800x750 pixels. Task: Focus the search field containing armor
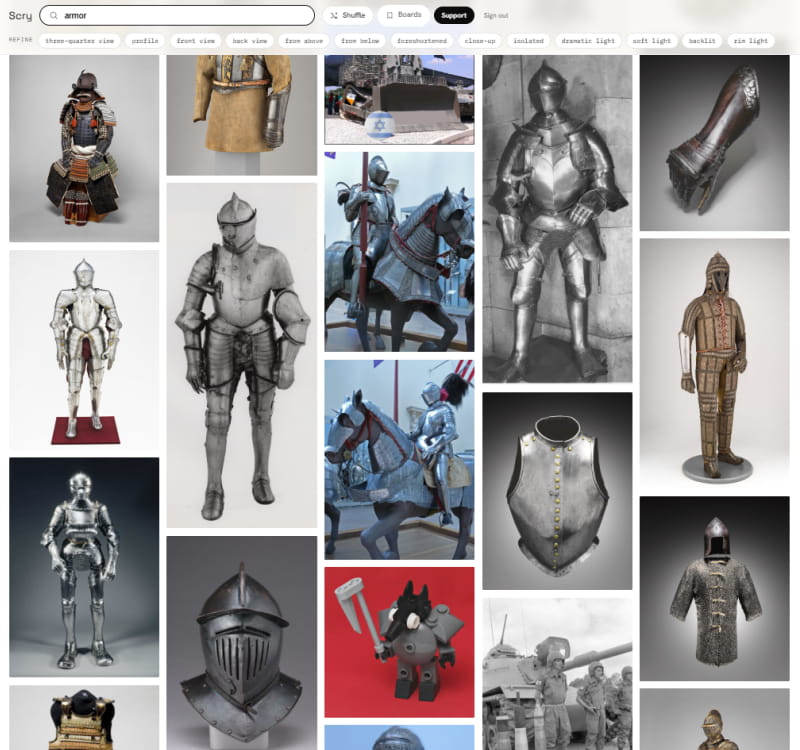tap(177, 15)
